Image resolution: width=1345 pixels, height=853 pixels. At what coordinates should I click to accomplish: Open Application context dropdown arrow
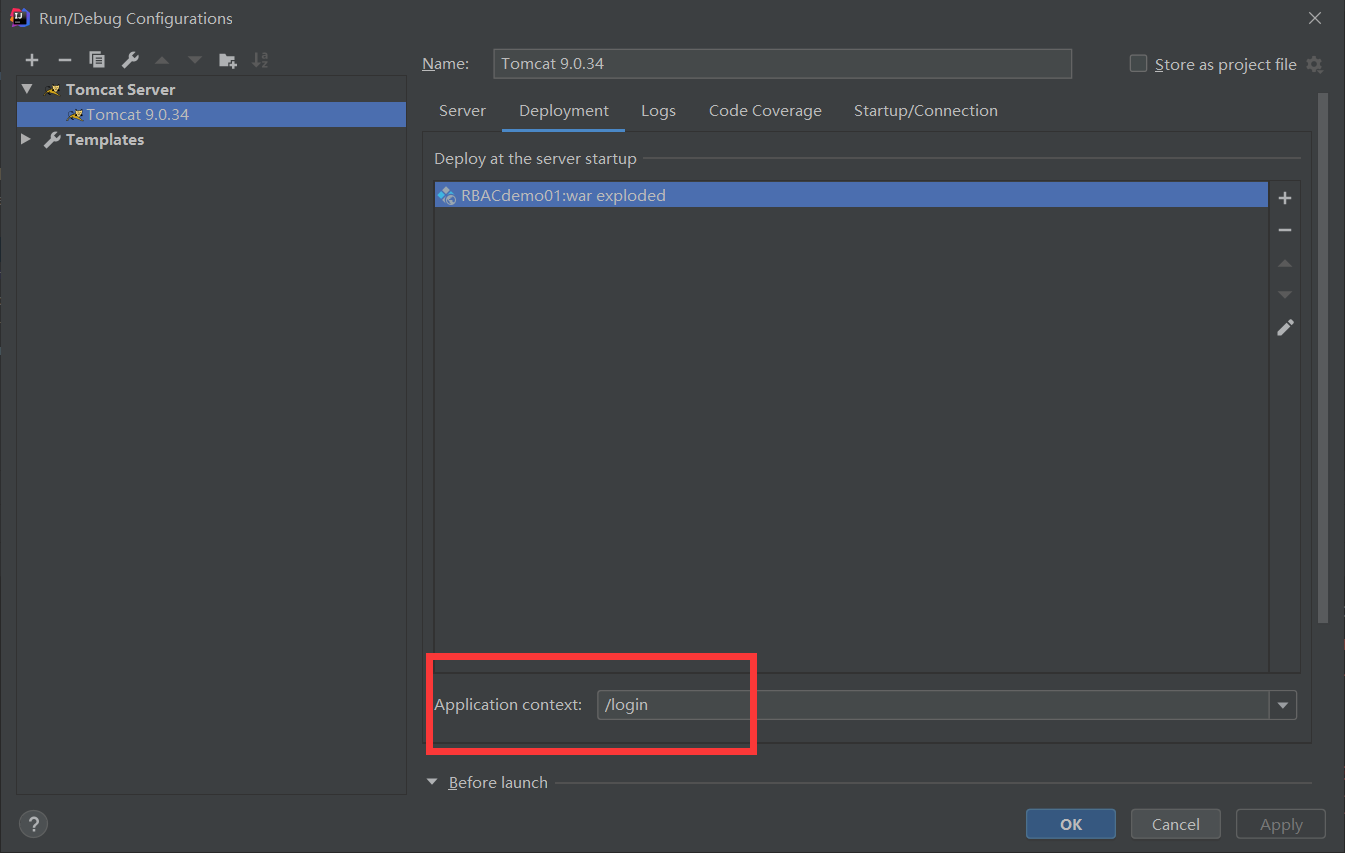point(1283,705)
